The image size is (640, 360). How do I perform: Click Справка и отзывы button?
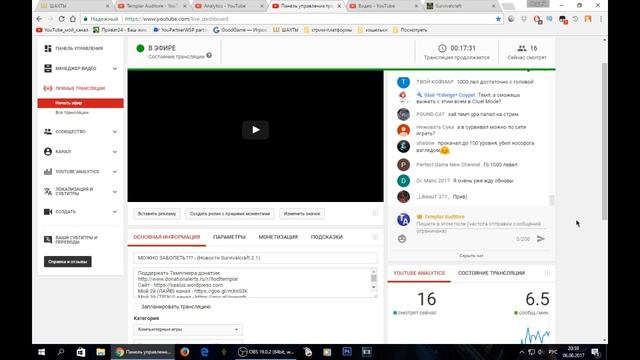tap(68, 262)
